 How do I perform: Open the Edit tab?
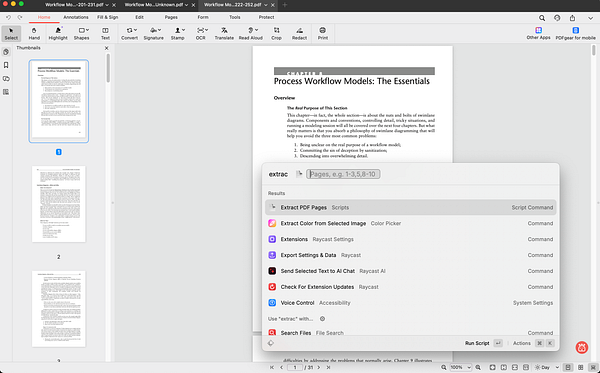tap(139, 17)
